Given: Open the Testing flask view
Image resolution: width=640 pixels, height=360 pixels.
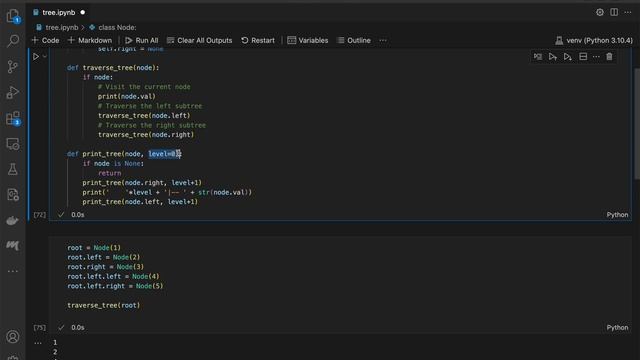Looking at the screenshot, I should coord(13,169).
